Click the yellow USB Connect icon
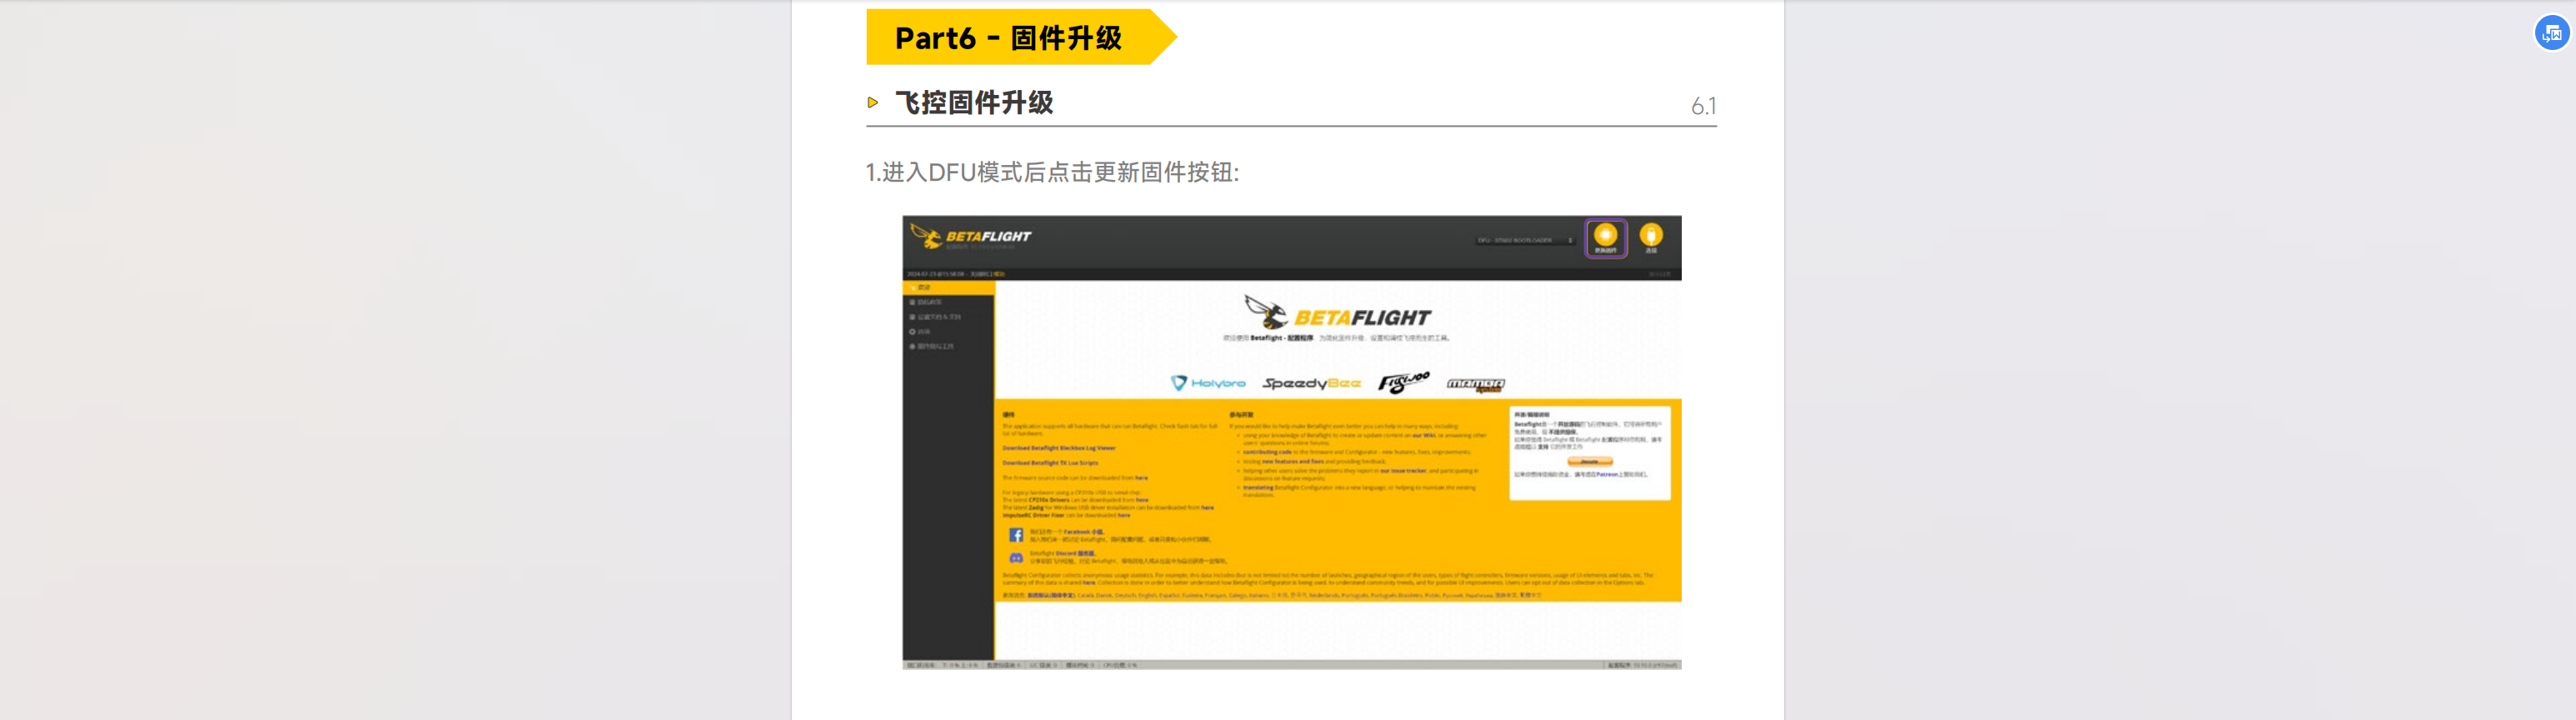 pos(1651,237)
